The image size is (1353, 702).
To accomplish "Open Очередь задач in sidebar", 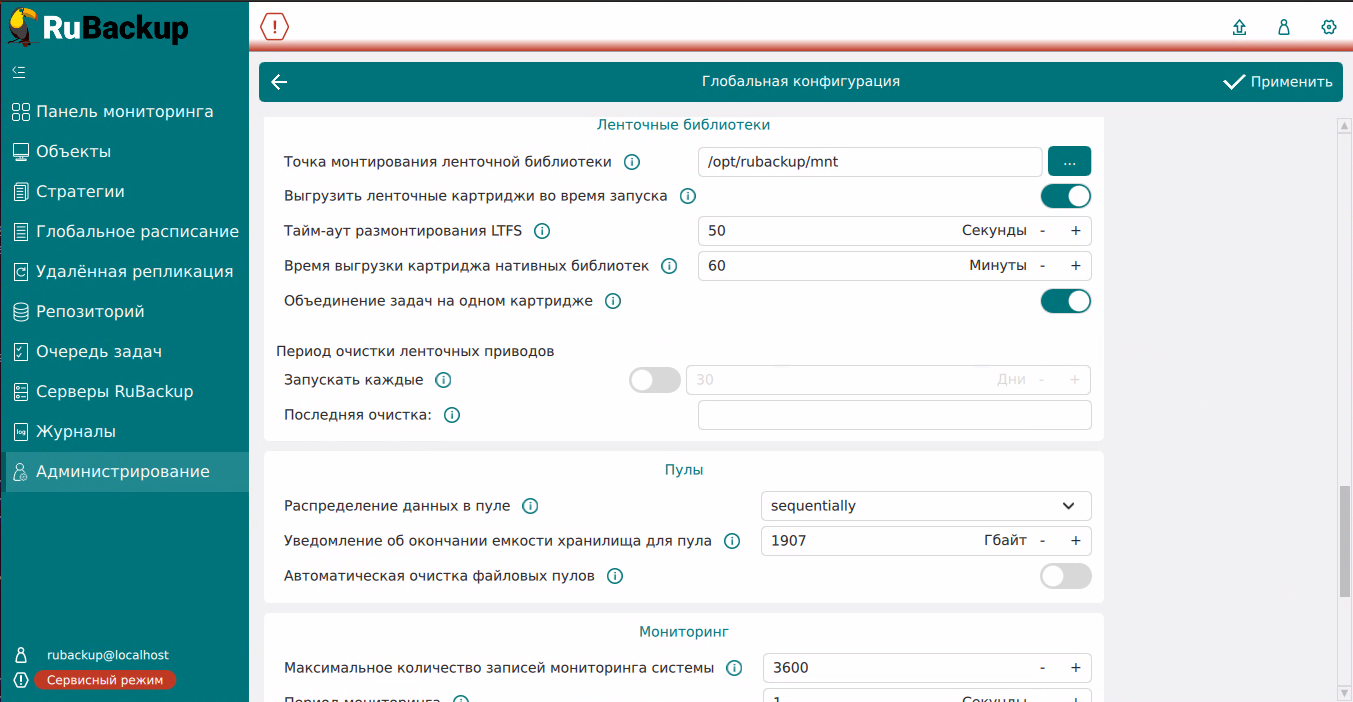I will pos(98,352).
